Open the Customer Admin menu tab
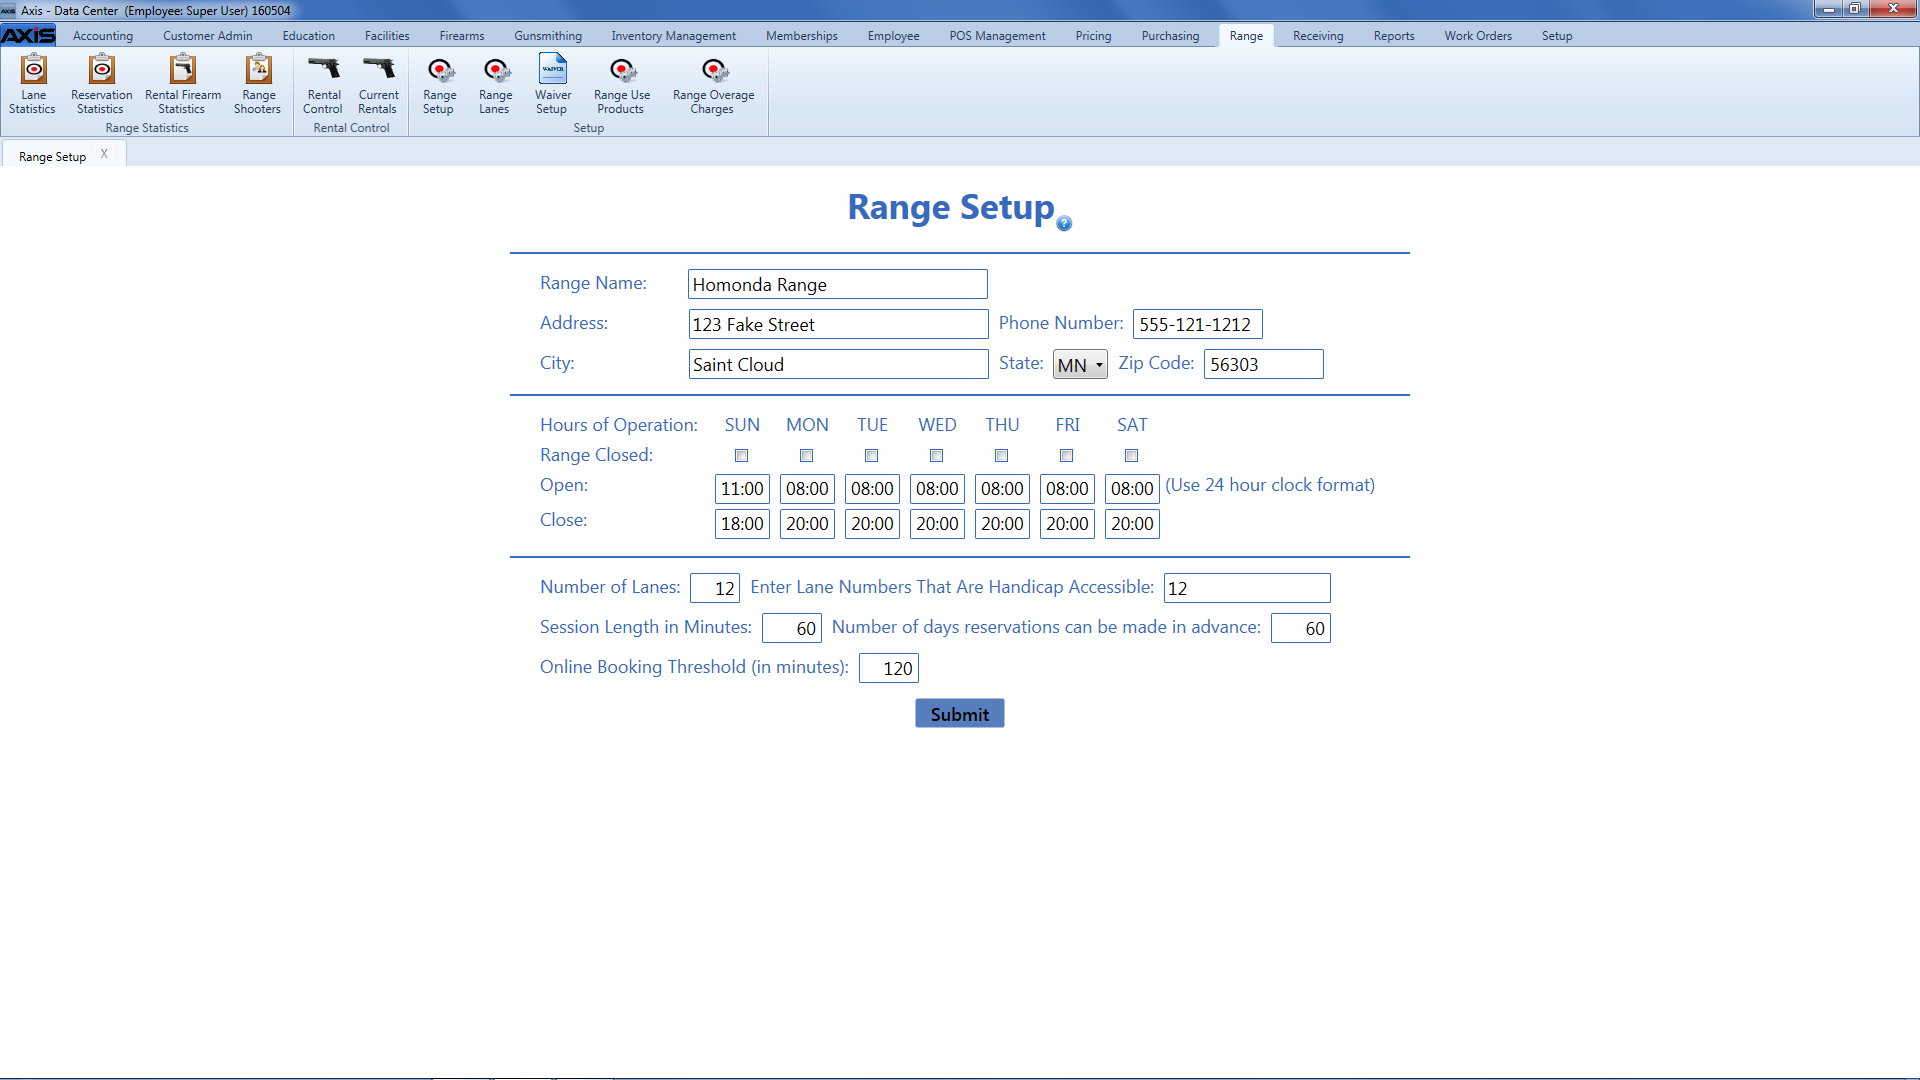The width and height of the screenshot is (1920, 1080). pyautogui.click(x=208, y=36)
